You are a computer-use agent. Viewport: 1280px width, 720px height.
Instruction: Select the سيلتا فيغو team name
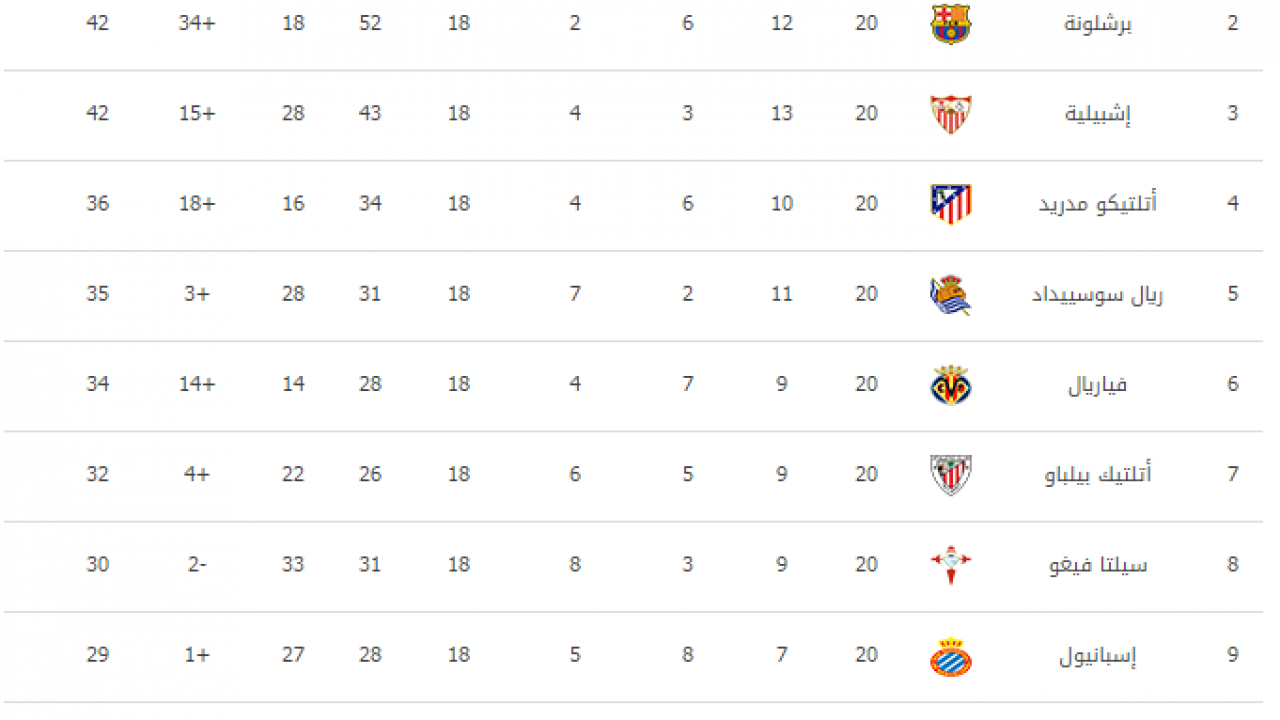pos(1098,566)
